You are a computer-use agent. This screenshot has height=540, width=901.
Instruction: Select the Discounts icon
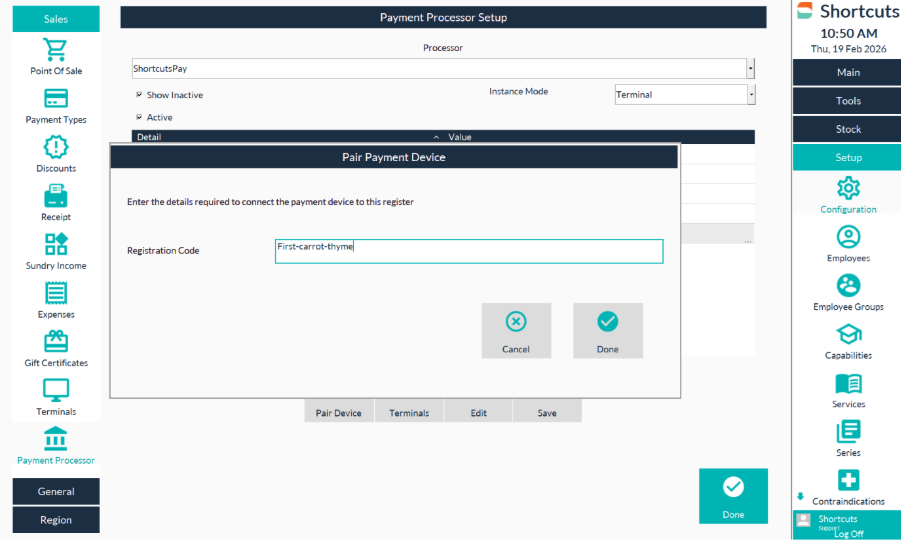coord(56,148)
